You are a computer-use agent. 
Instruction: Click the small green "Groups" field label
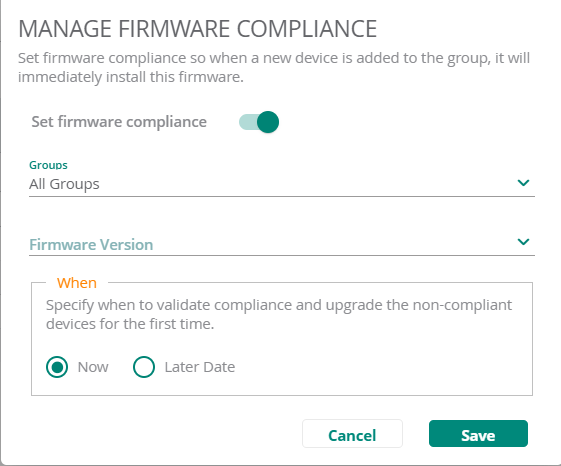[x=48, y=165]
